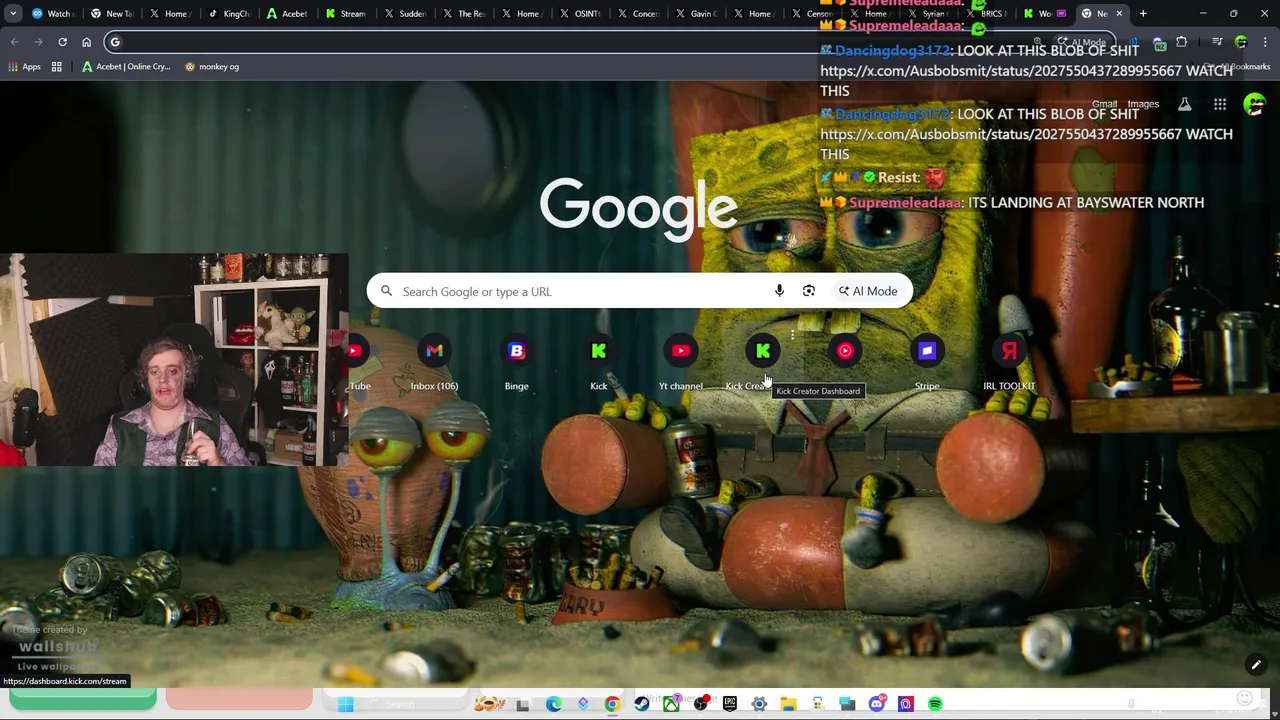The height and width of the screenshot is (720, 1280).
Task: Switch to the Gavin C tab
Action: [x=698, y=14]
